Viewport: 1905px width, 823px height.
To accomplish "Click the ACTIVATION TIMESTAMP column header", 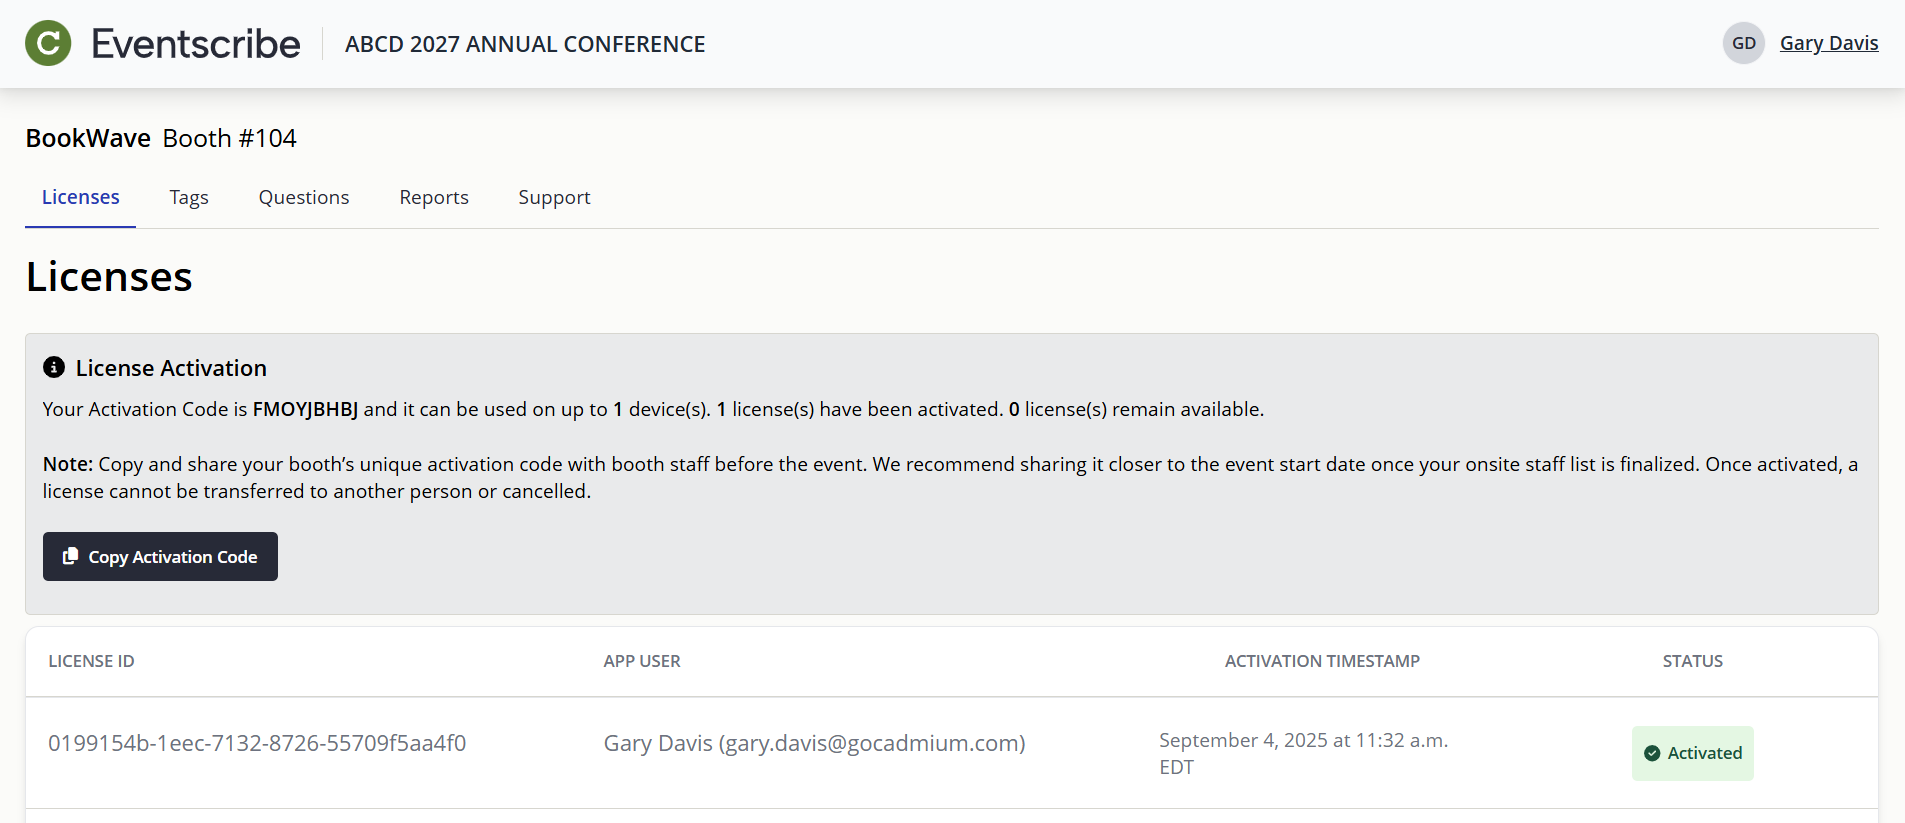I will pyautogui.click(x=1322, y=661).
